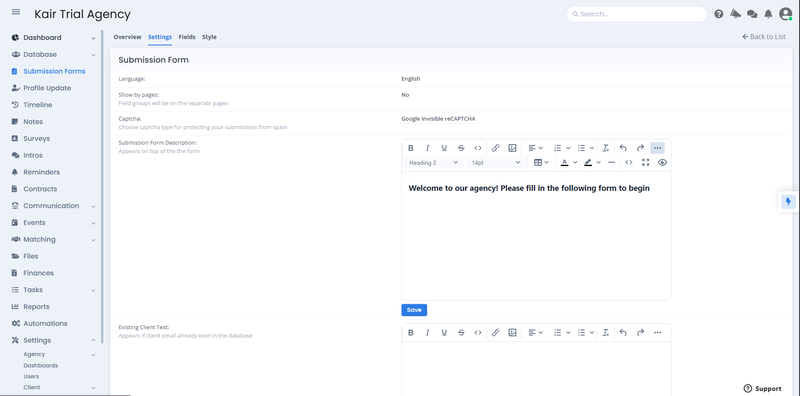Image resolution: width=800 pixels, height=396 pixels.
Task: Open user account avatar menu
Action: tap(786, 14)
